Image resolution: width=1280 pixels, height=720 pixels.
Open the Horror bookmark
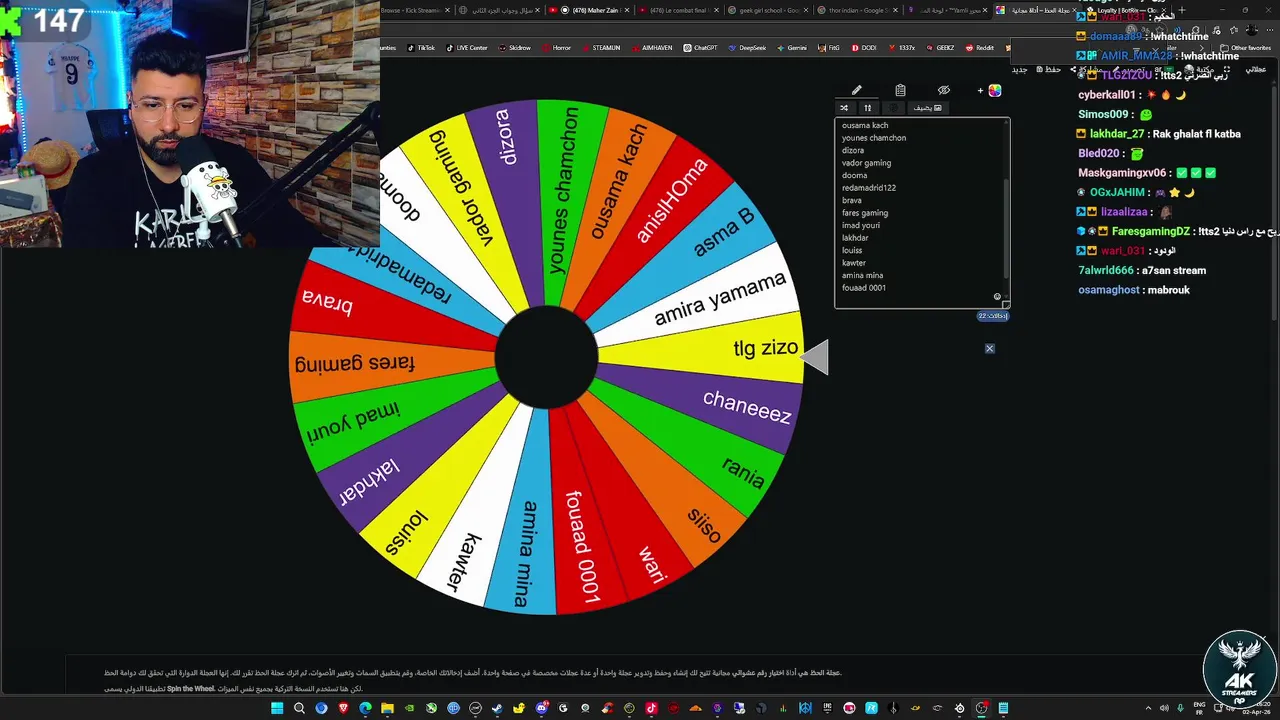pos(557,48)
